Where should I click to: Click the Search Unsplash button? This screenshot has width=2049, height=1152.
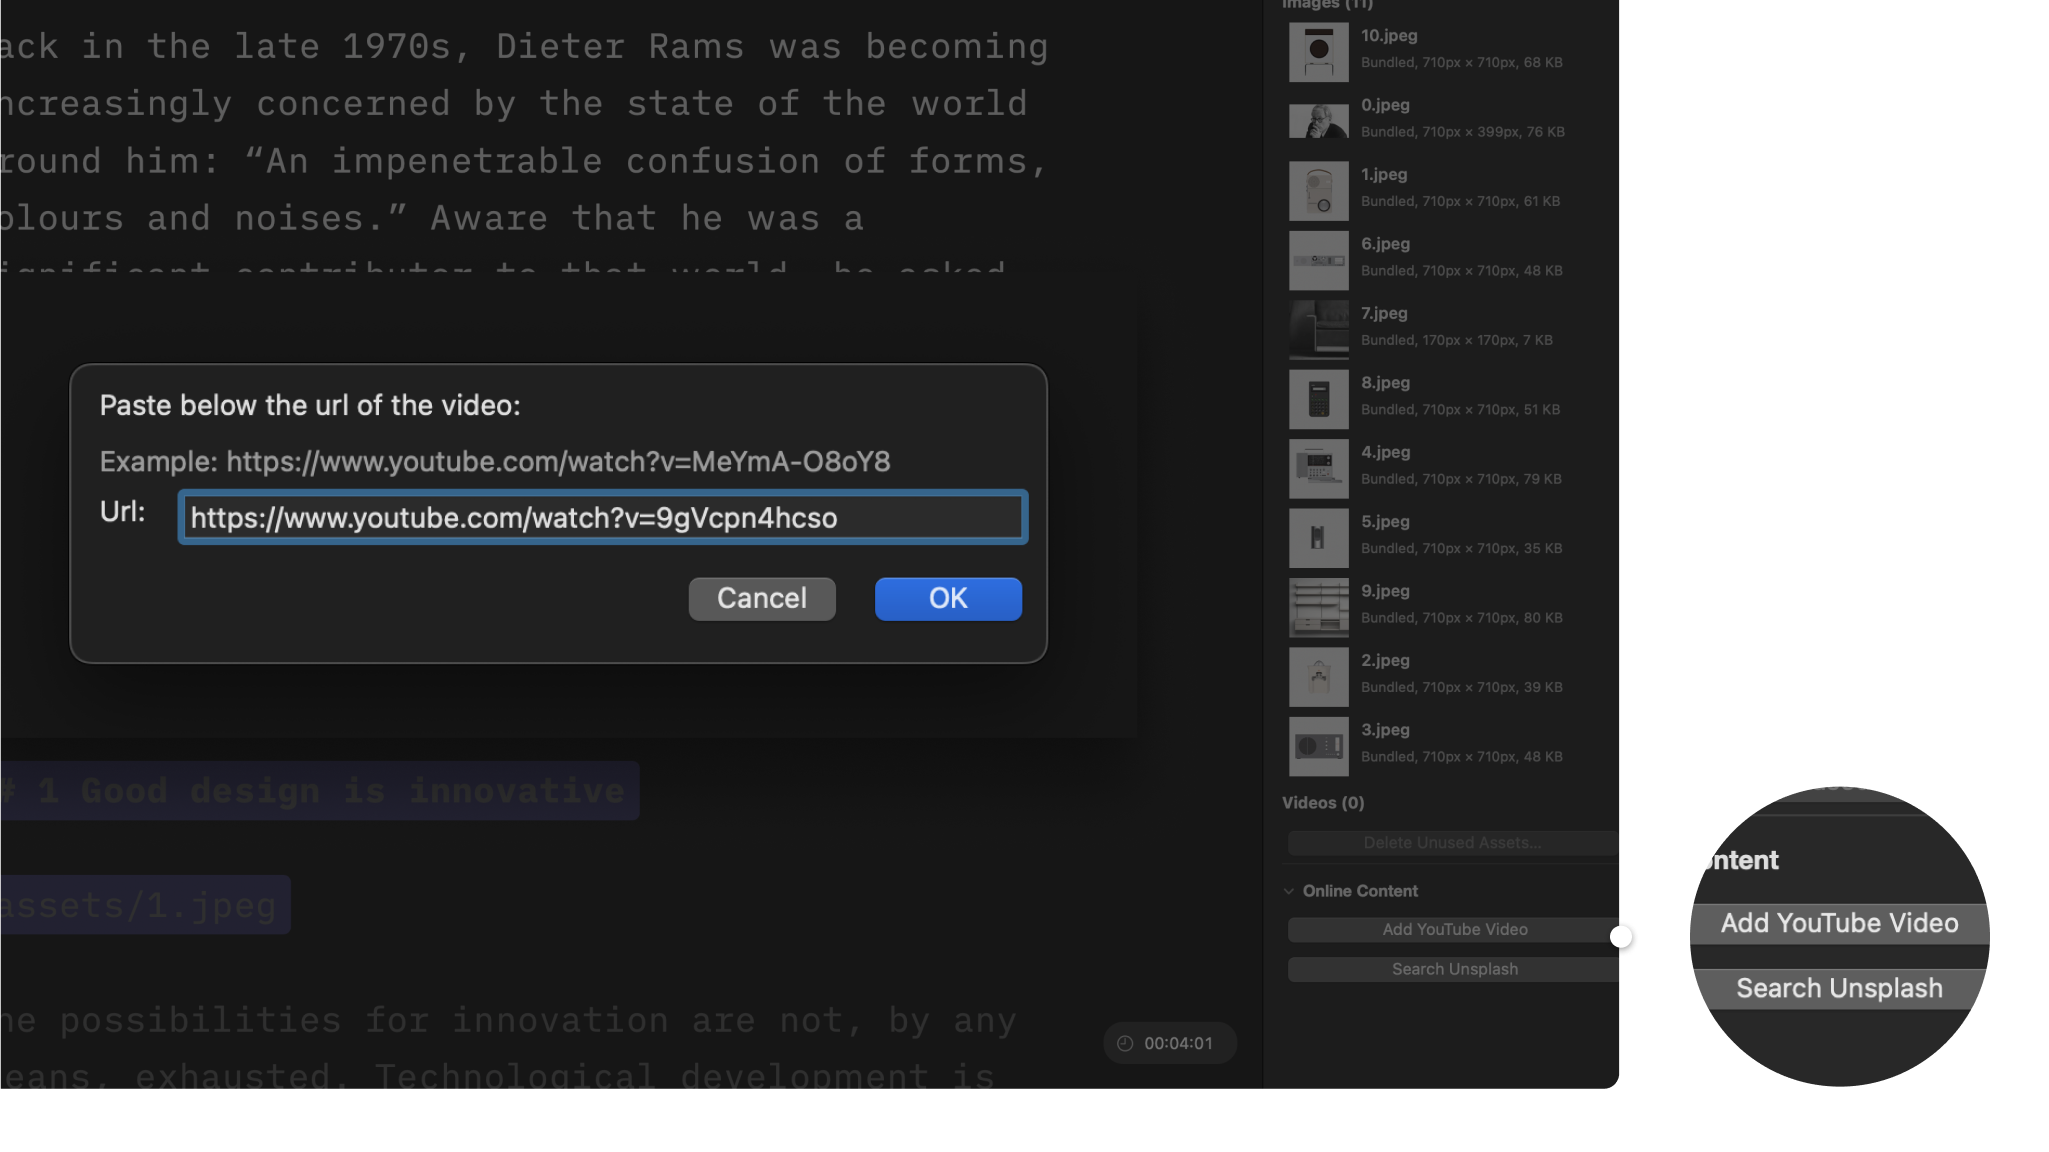1454,968
